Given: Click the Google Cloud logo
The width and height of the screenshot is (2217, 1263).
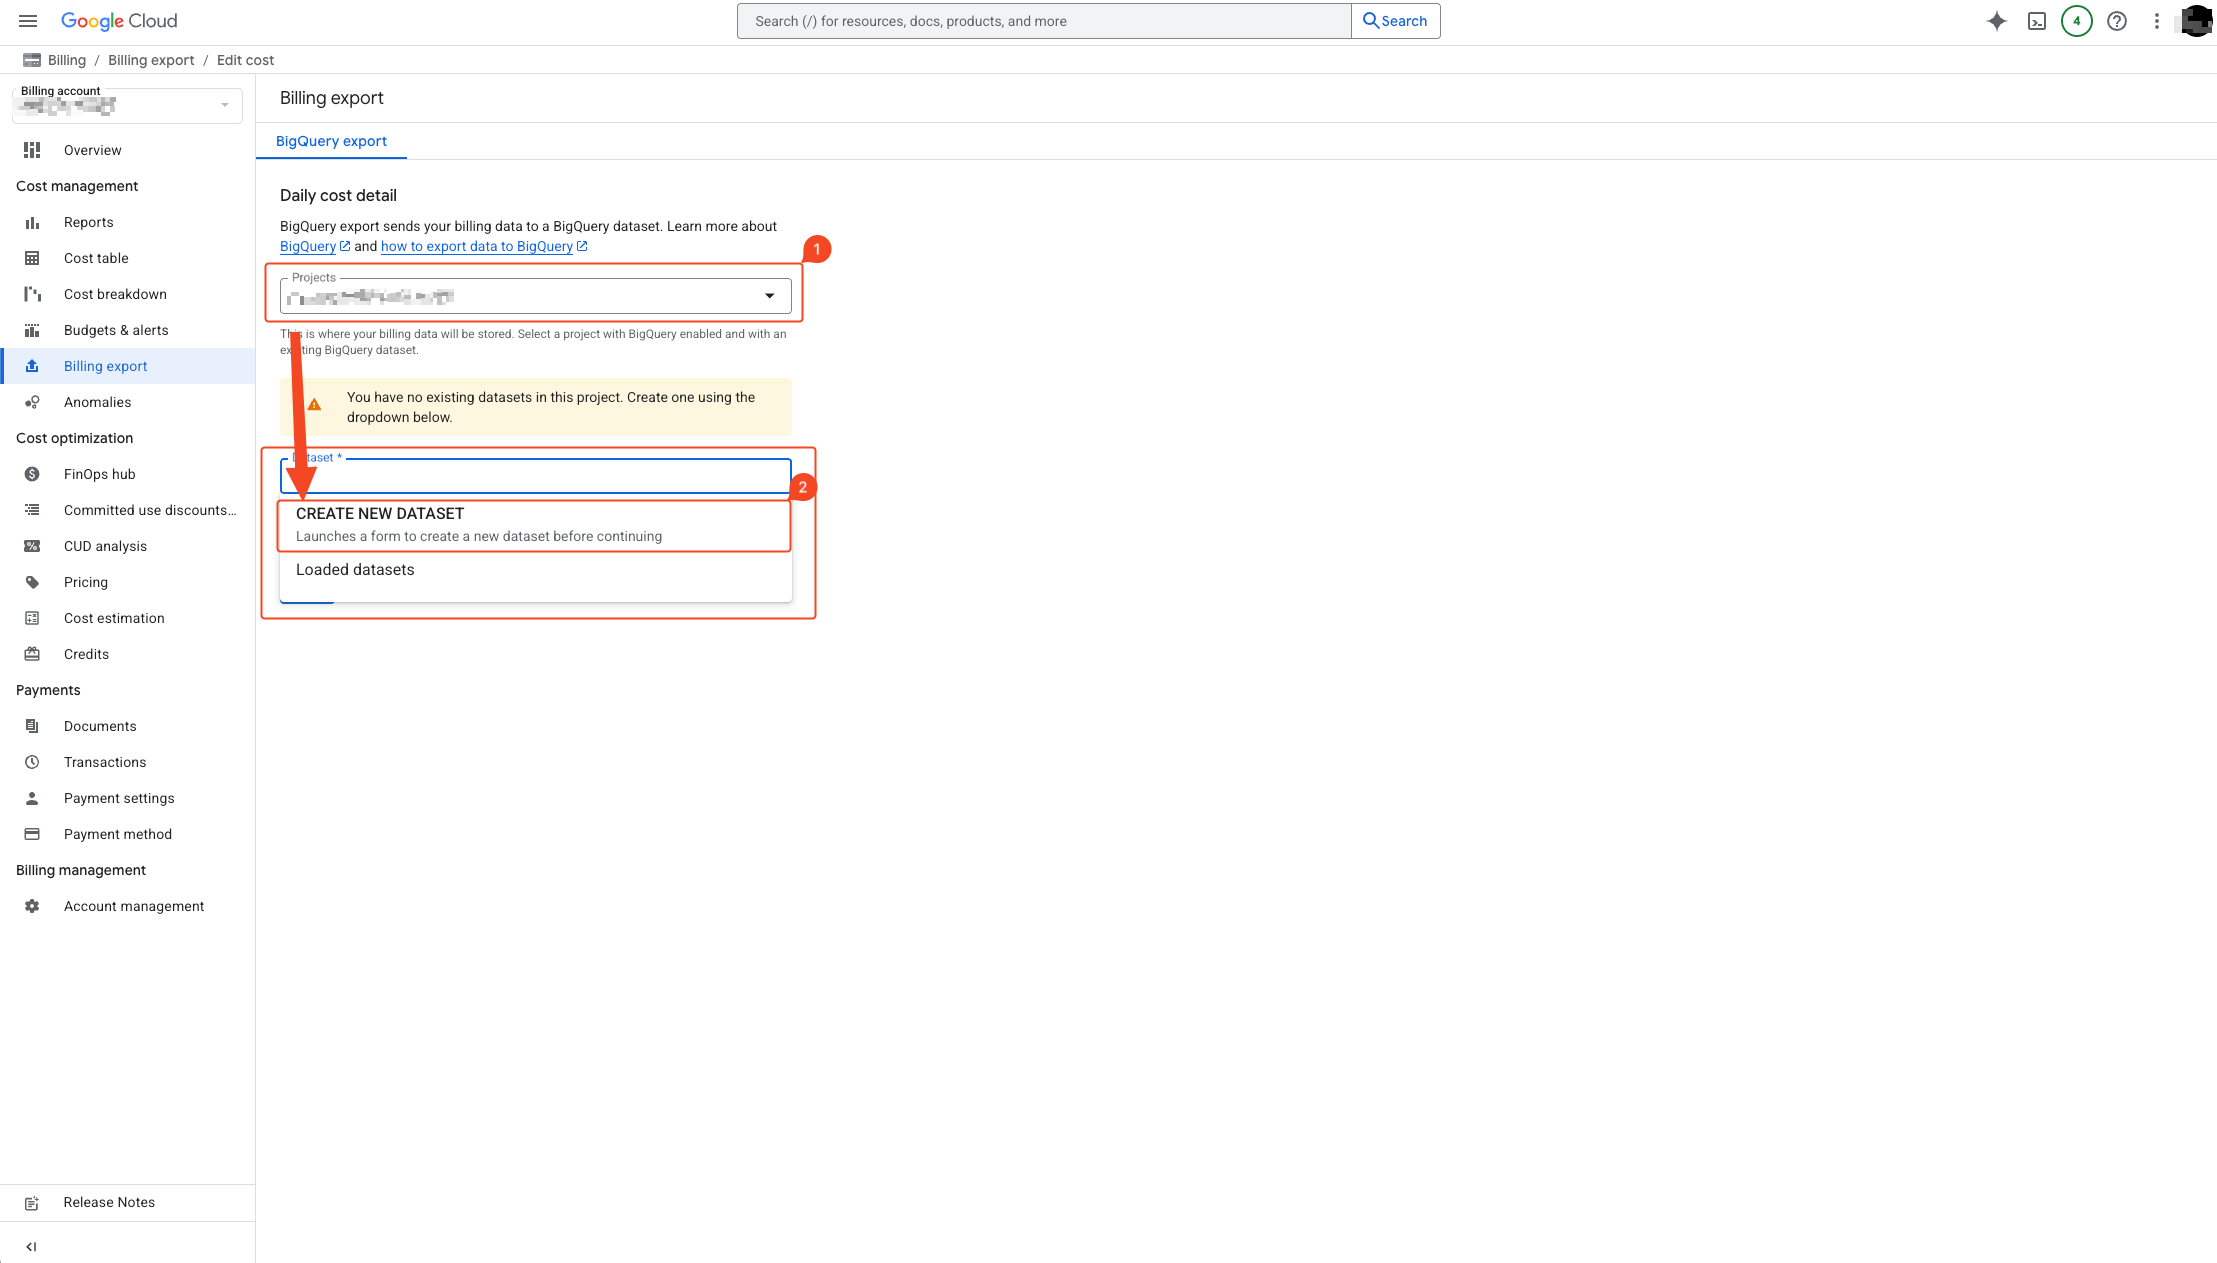Looking at the screenshot, I should click(119, 21).
